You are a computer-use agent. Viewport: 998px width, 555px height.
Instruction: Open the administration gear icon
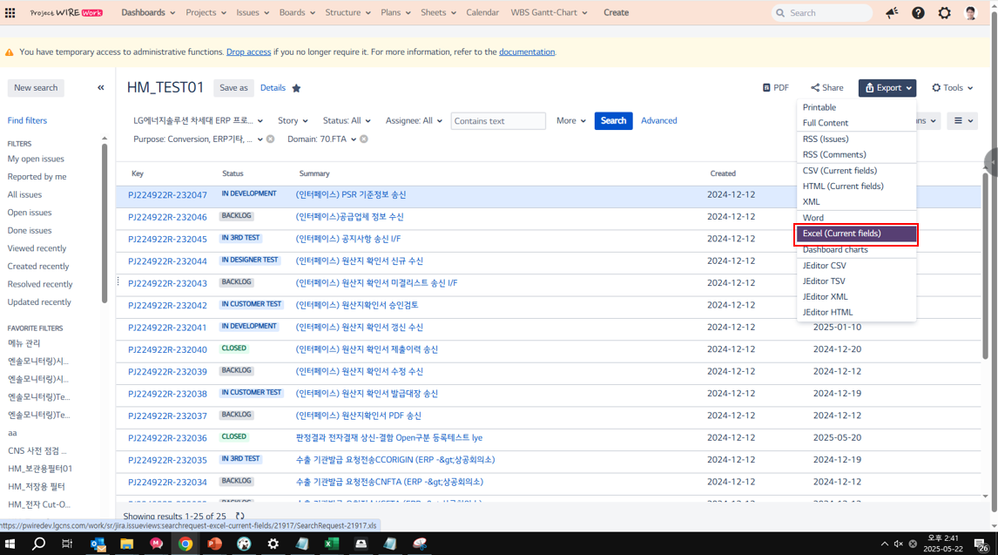945,13
